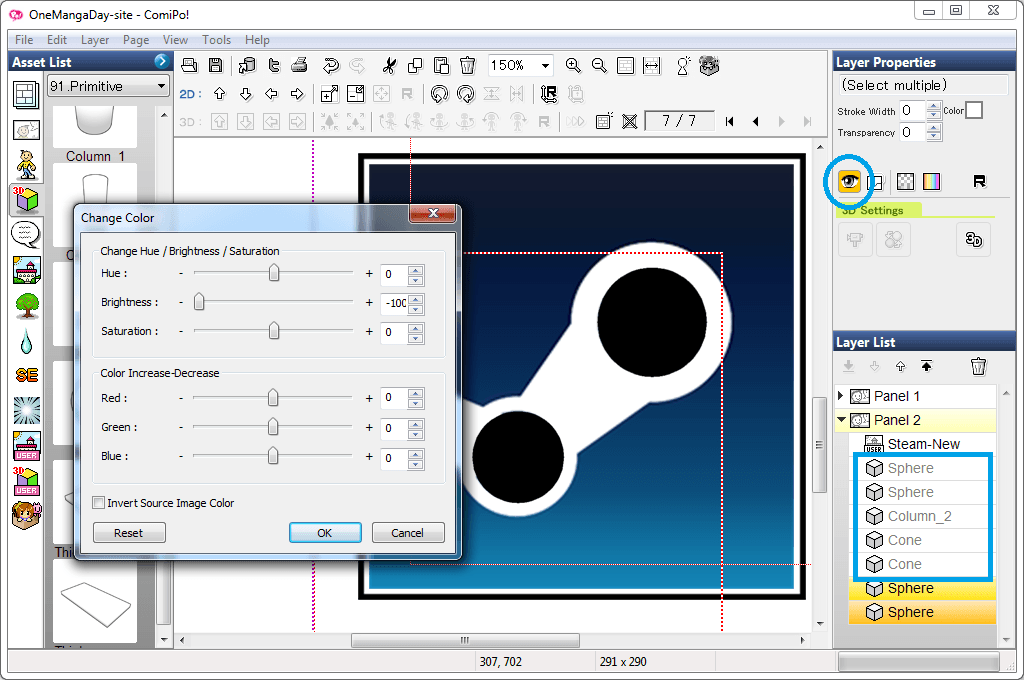Viewport: 1024px width, 680px height.
Task: Open the stroke Color swatch
Action: [974, 110]
